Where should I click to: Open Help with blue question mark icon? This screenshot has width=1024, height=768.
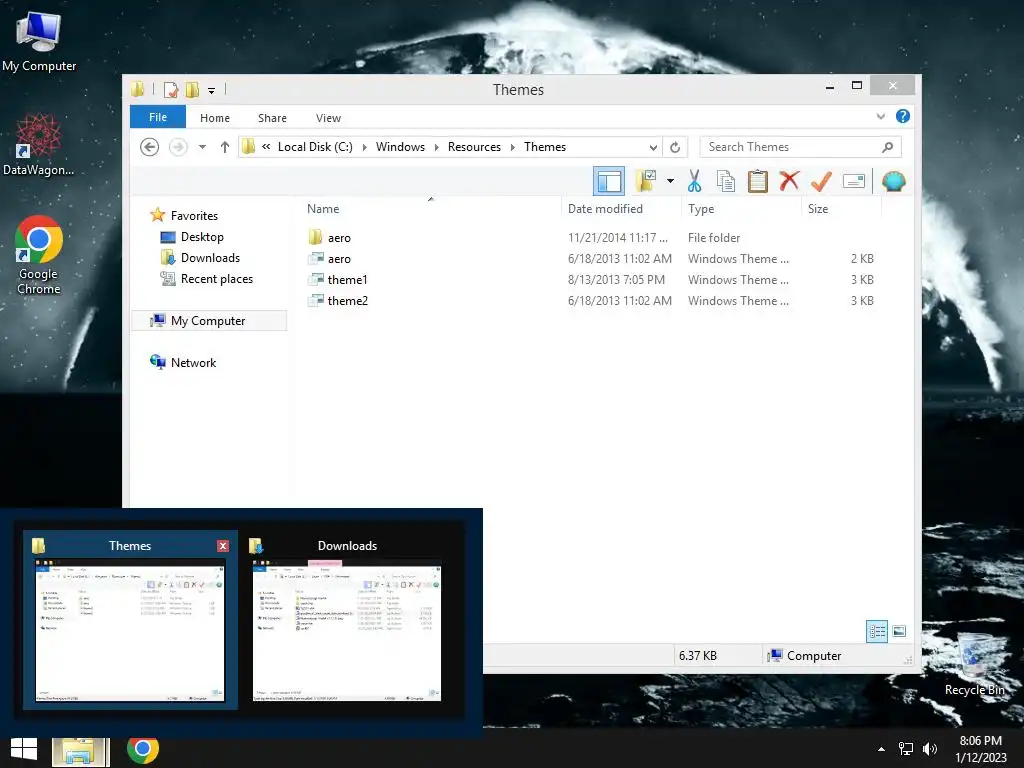903,116
